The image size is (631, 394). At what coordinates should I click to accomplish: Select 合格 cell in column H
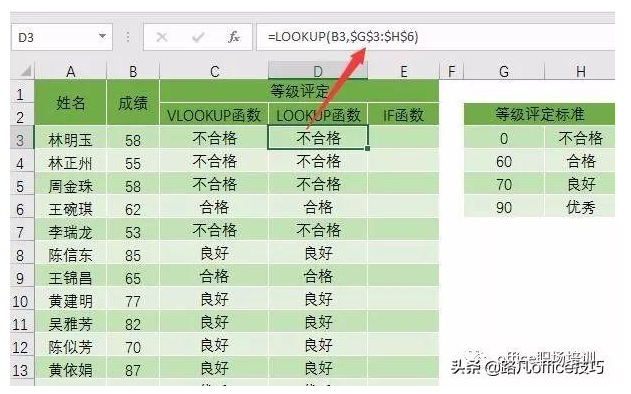tap(580, 161)
